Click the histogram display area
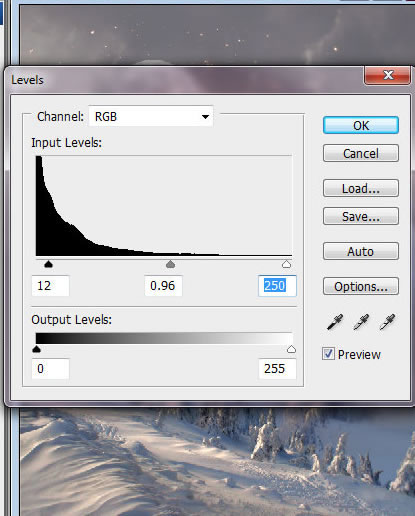This screenshot has width=415, height=516. point(164,206)
